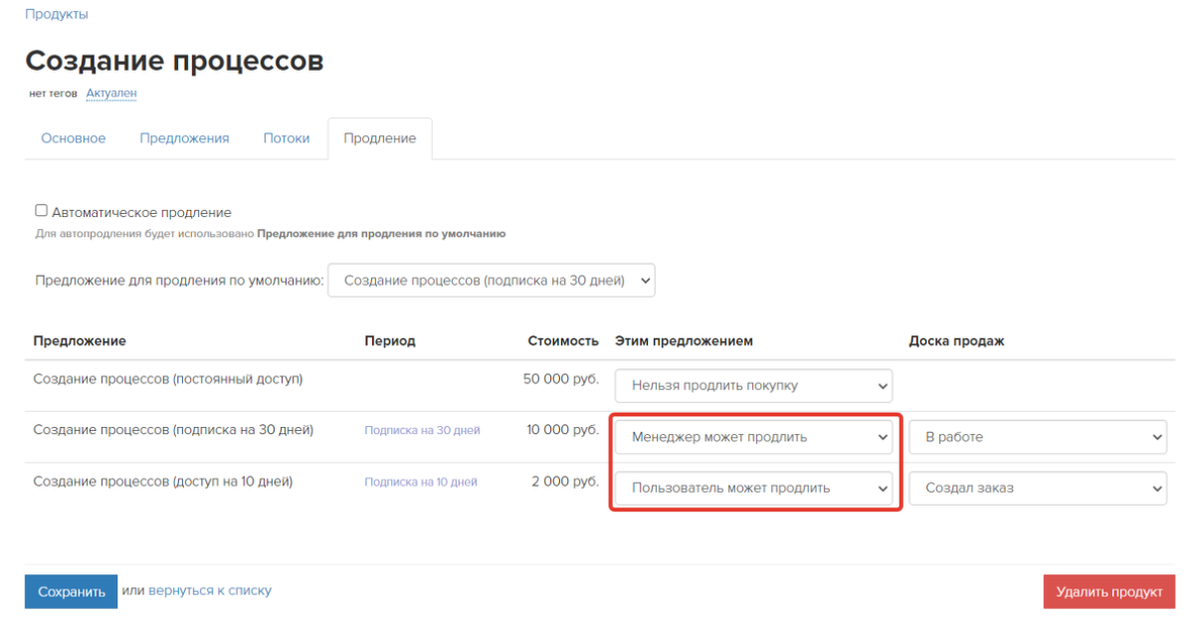Click the Период column header
Viewport: 1200px width, 630px height.
click(x=390, y=341)
